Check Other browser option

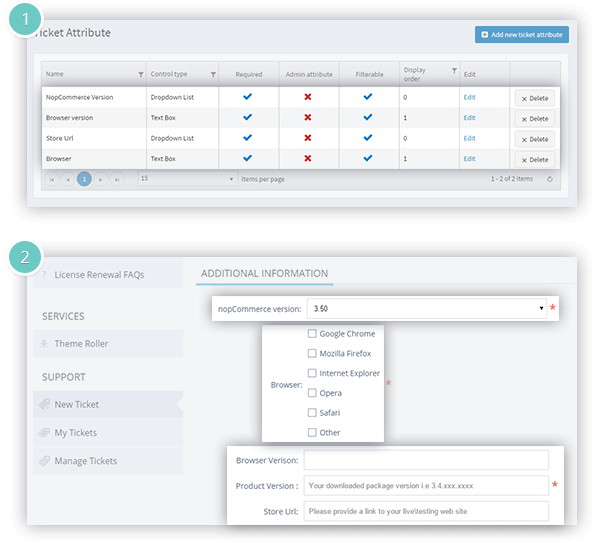coord(312,432)
